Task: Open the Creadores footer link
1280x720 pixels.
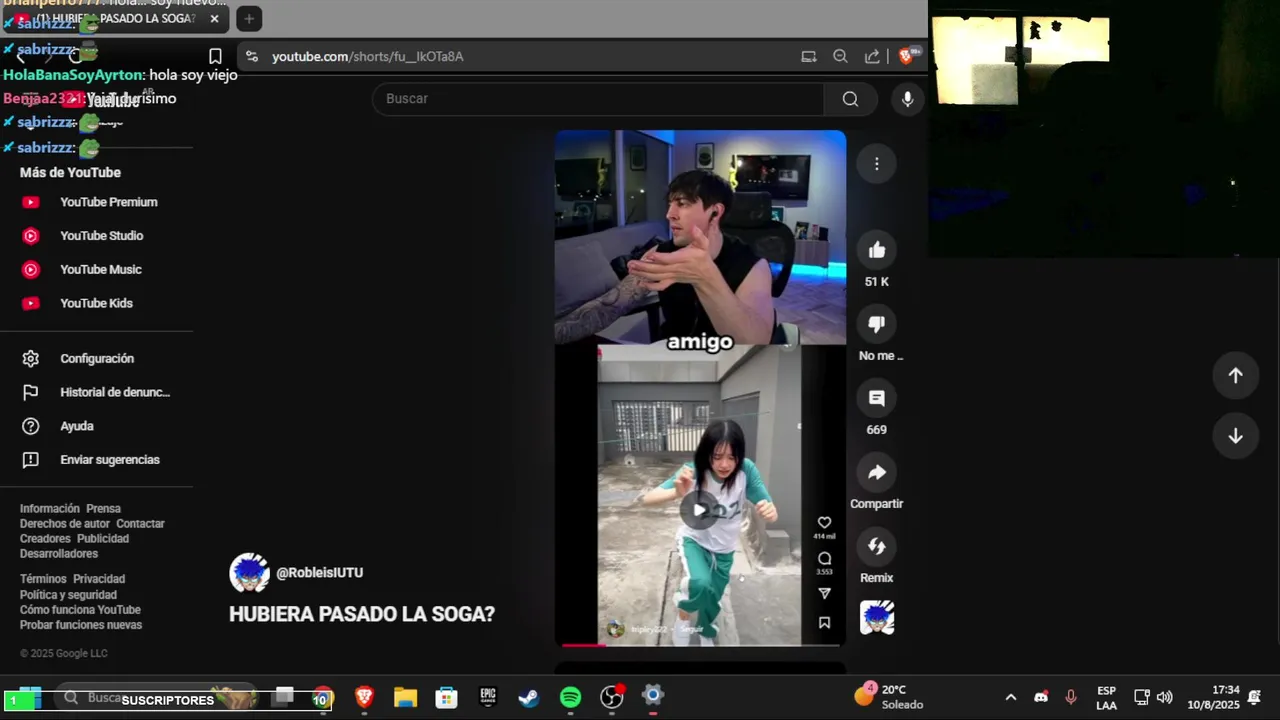Action: (45, 539)
